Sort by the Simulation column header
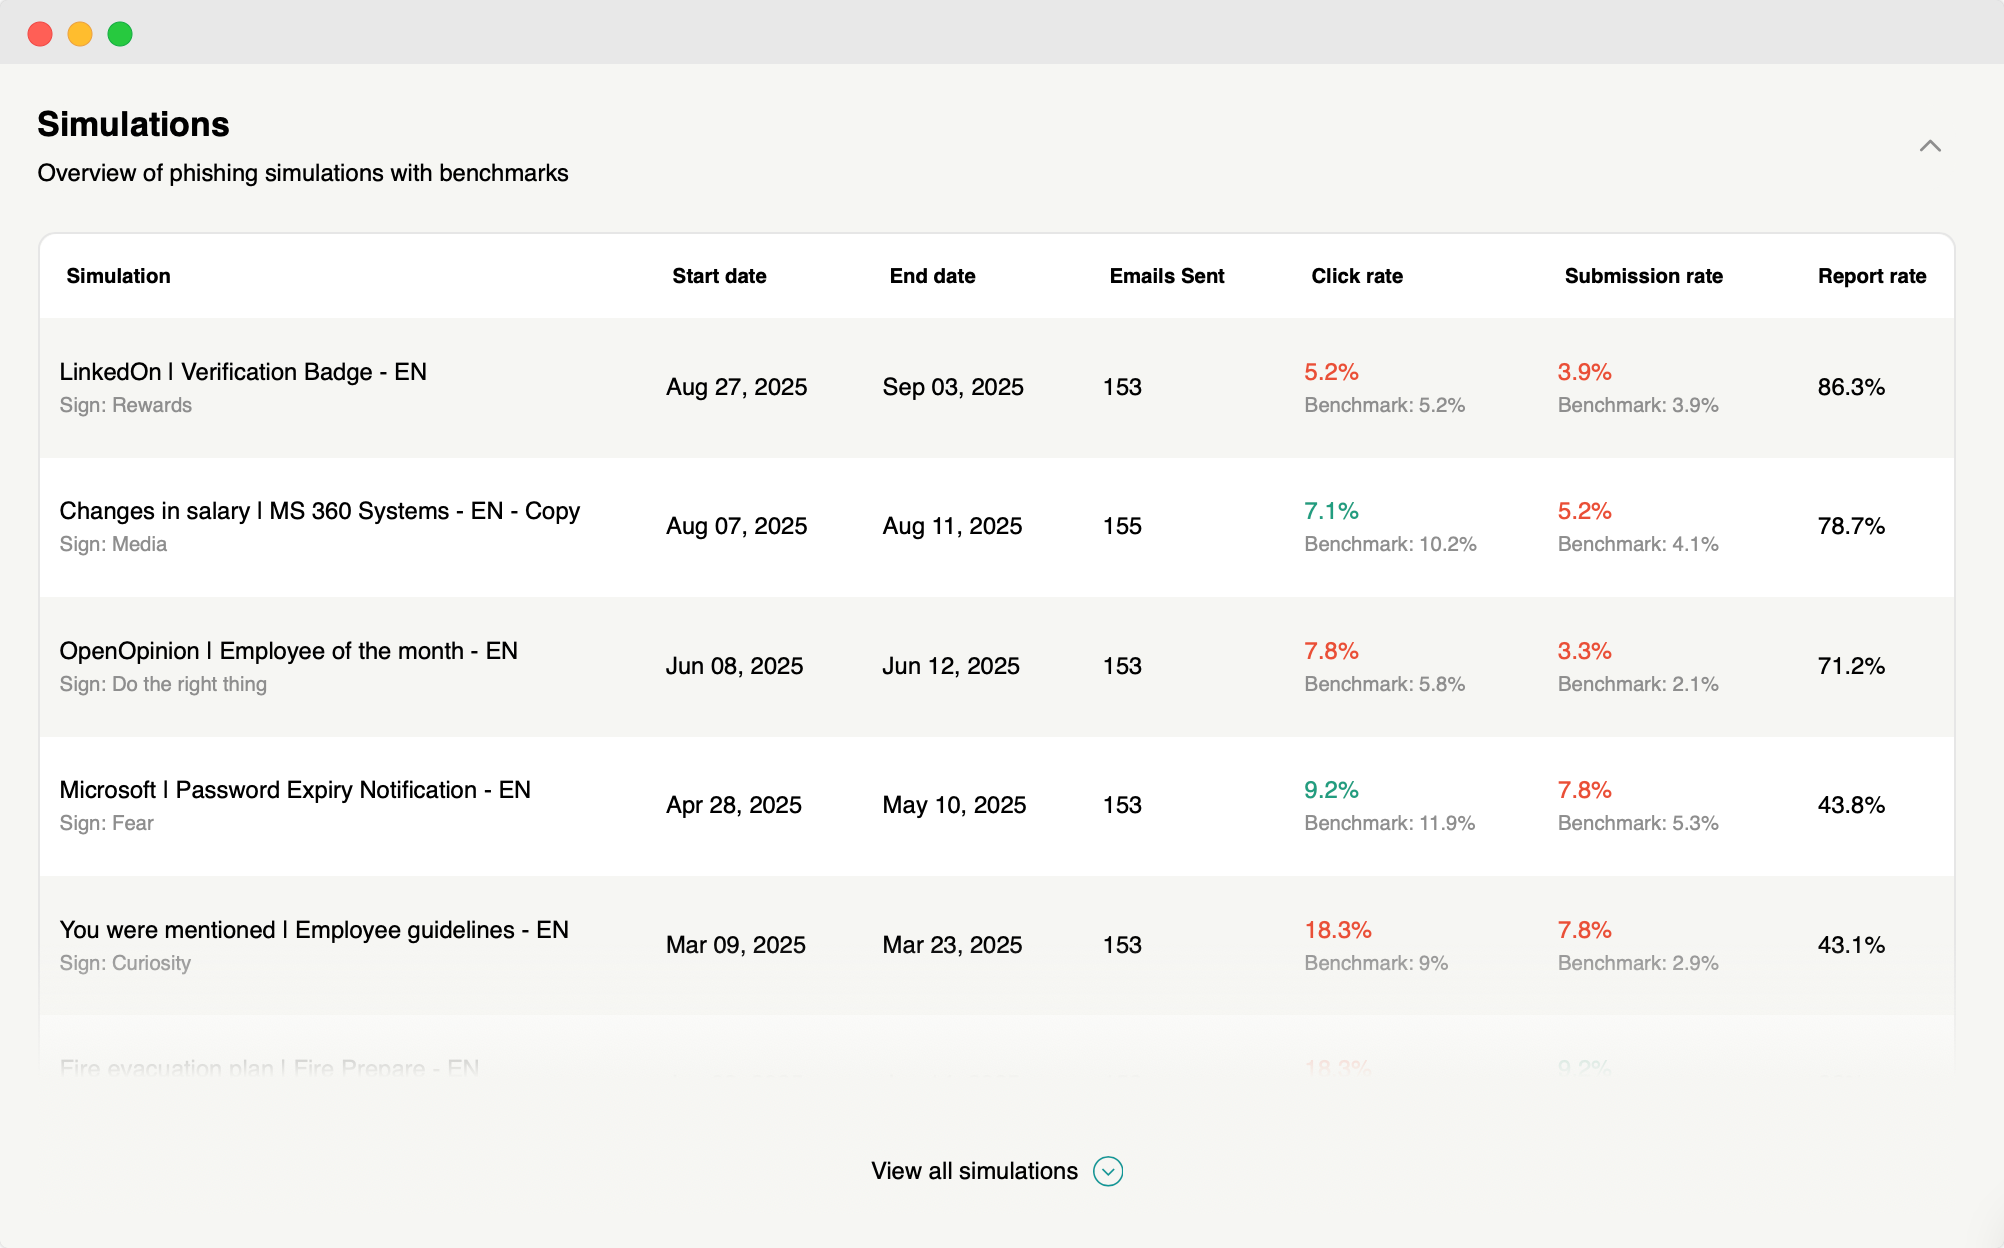The width and height of the screenshot is (2004, 1248). point(118,276)
